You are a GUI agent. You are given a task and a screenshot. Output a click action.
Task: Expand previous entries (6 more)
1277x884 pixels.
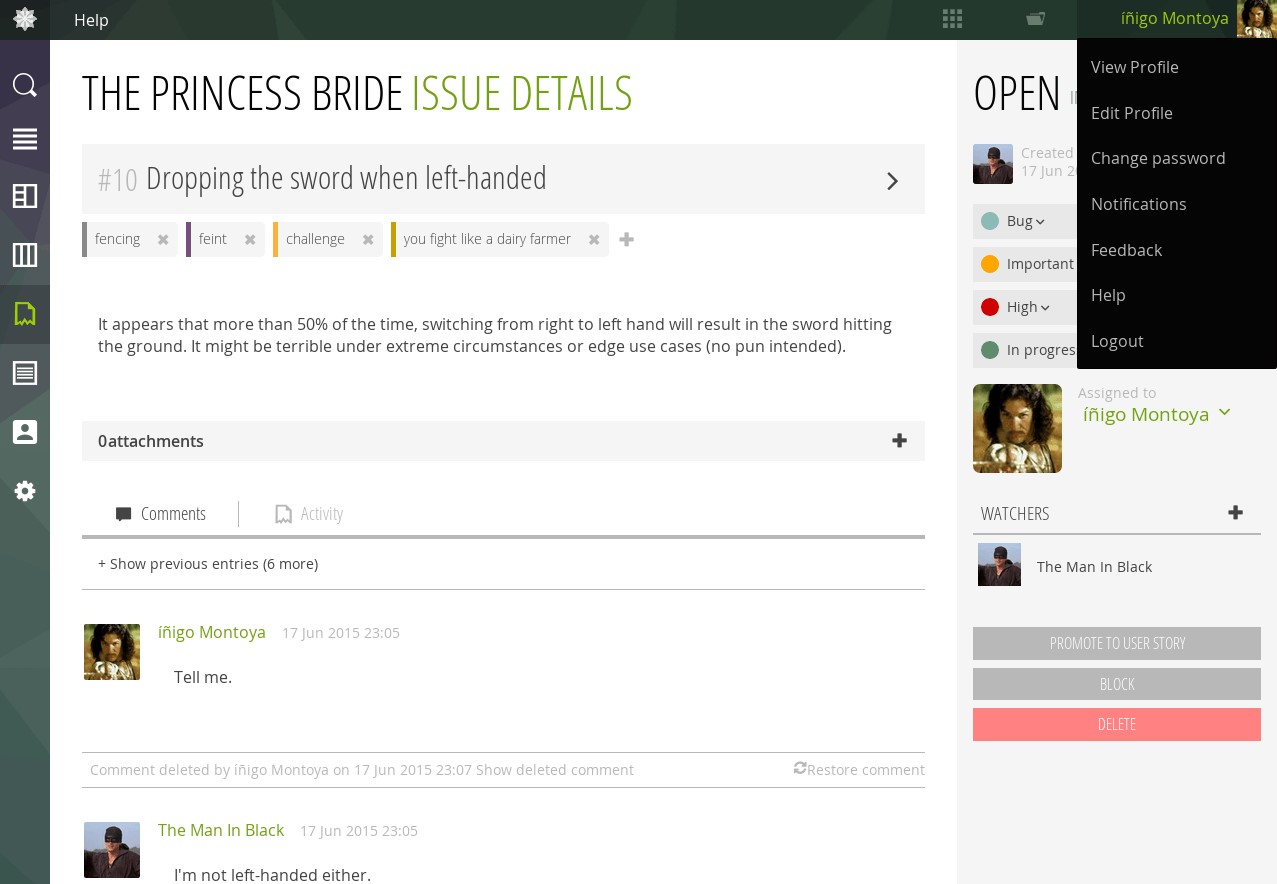coord(208,564)
